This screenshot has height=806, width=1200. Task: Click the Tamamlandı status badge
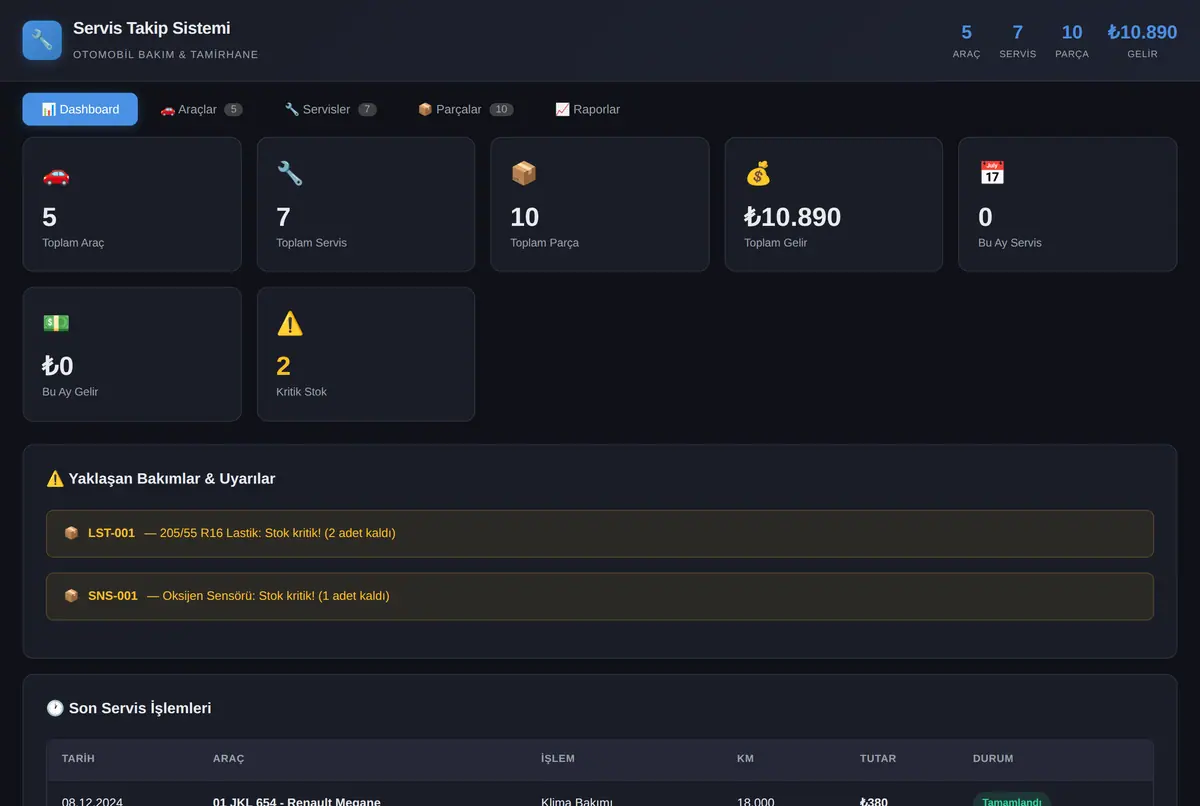1012,801
